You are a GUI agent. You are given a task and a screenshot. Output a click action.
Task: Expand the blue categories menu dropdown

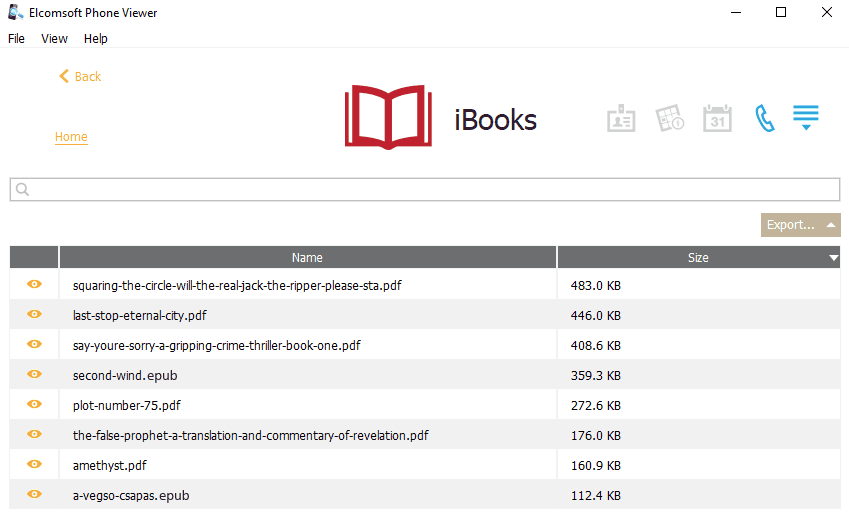pos(806,118)
